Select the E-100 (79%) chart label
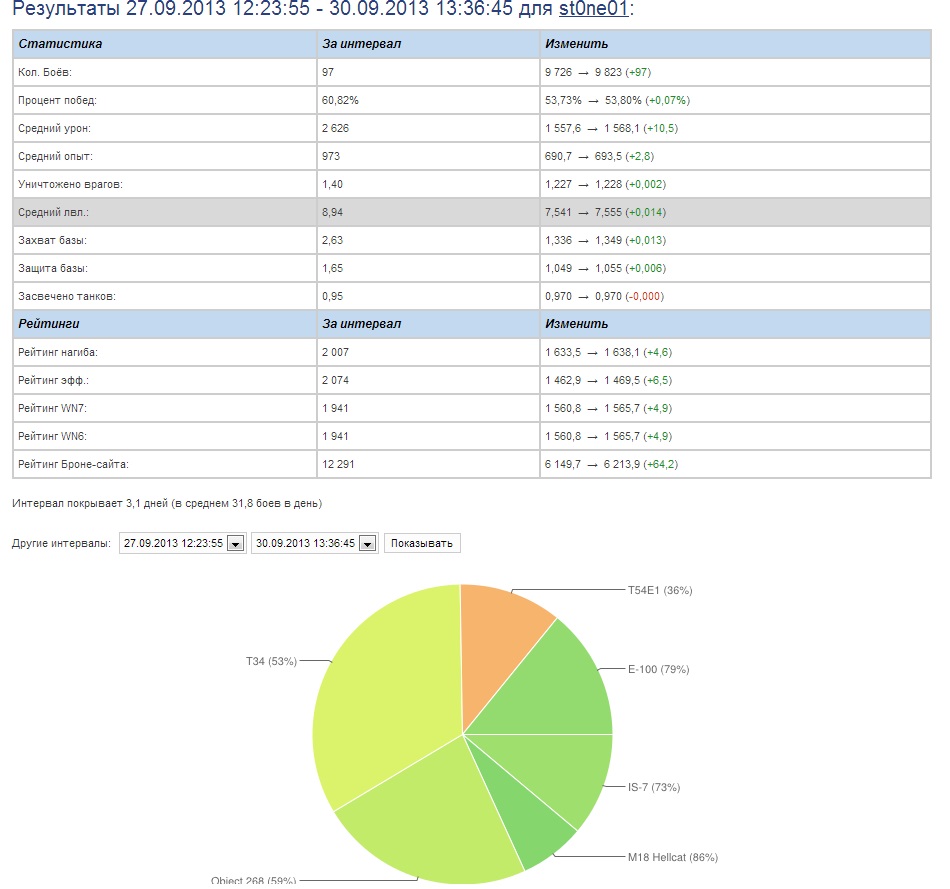Image resolution: width=950 pixels, height=889 pixels. click(659, 669)
